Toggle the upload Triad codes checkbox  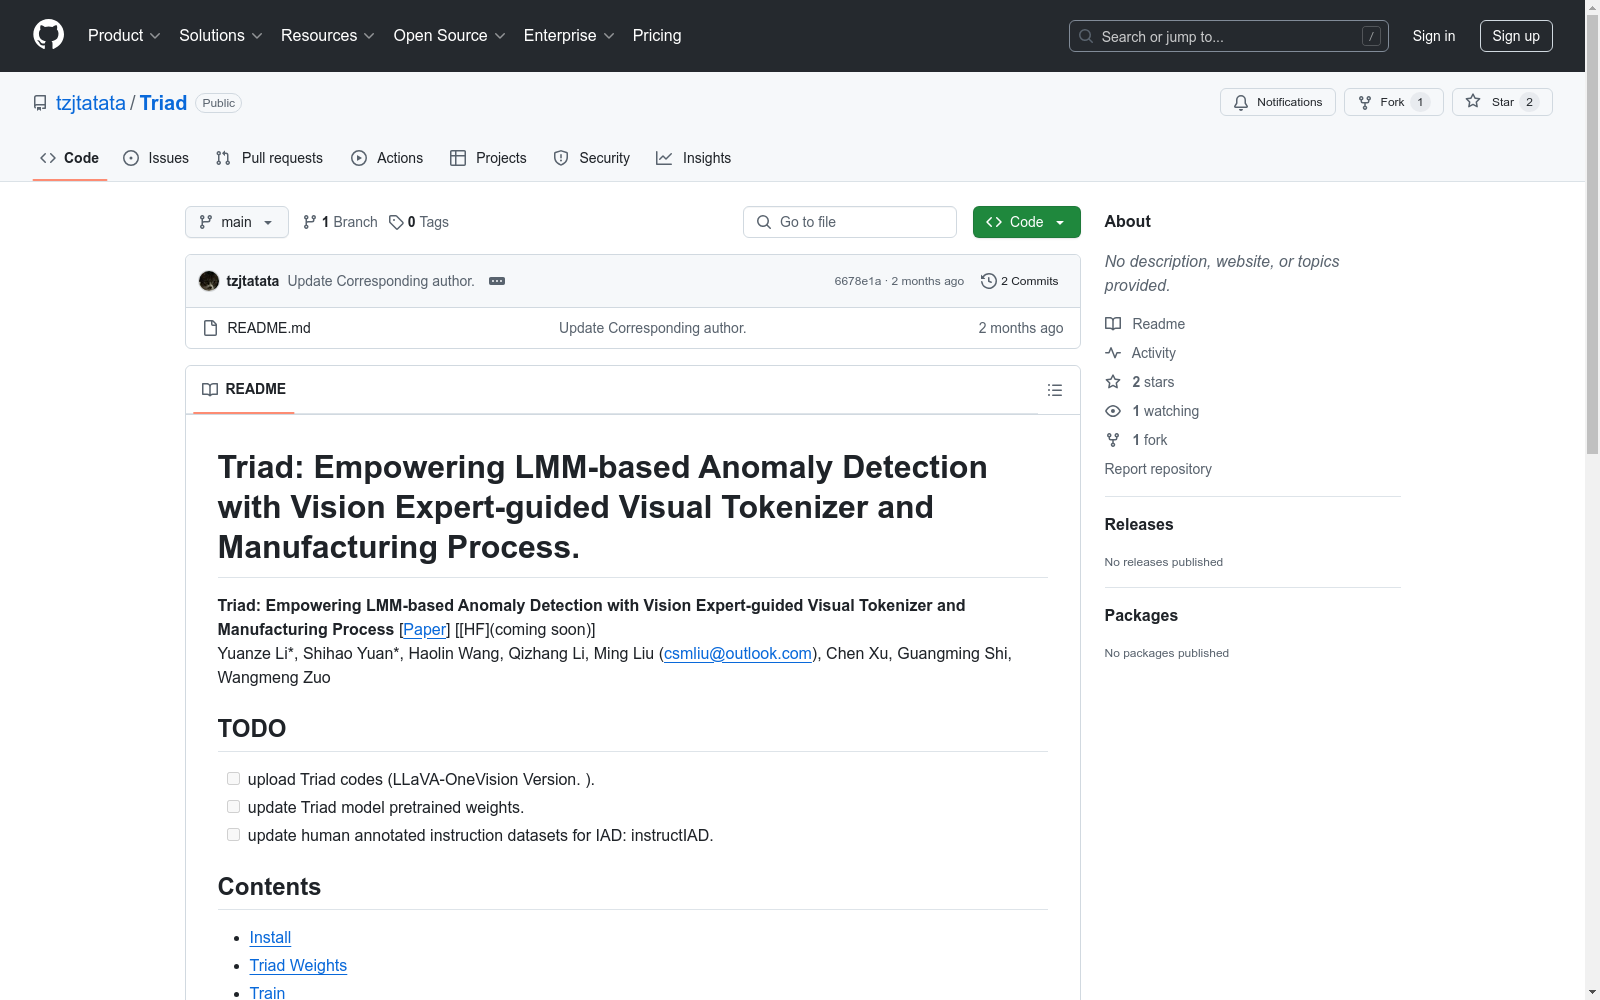tap(233, 779)
